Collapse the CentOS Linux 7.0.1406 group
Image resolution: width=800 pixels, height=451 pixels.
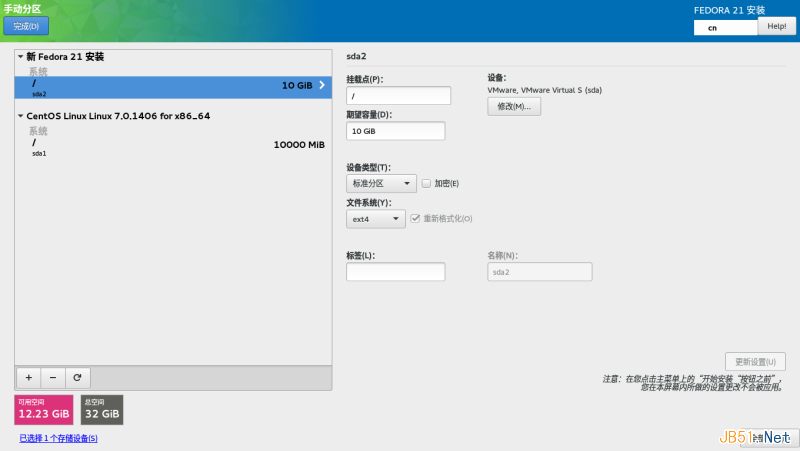tap(20, 116)
